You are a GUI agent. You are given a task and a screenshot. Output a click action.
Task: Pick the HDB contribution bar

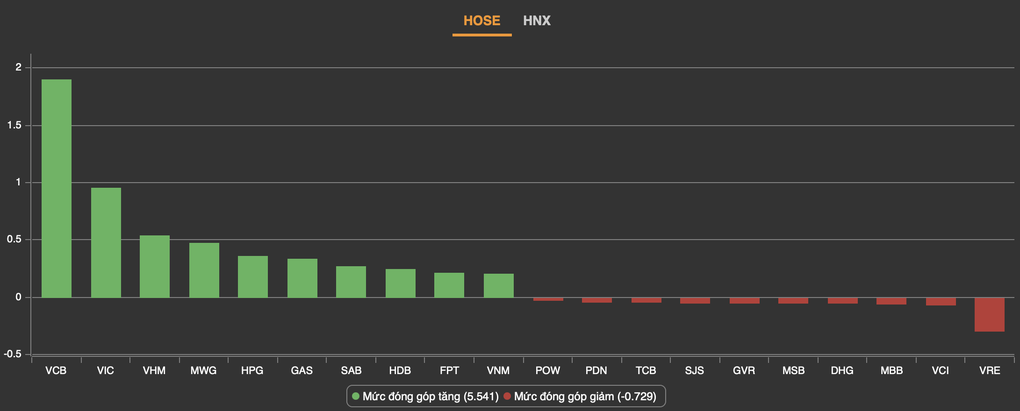click(x=400, y=284)
